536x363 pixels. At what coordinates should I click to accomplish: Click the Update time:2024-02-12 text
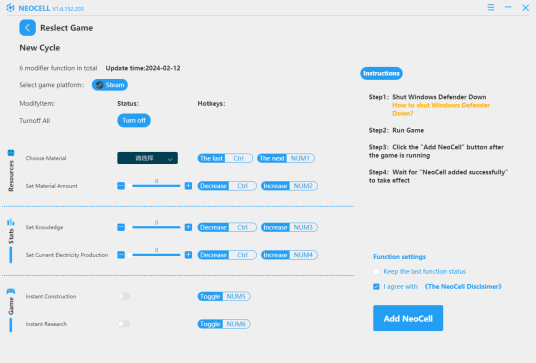coord(143,68)
